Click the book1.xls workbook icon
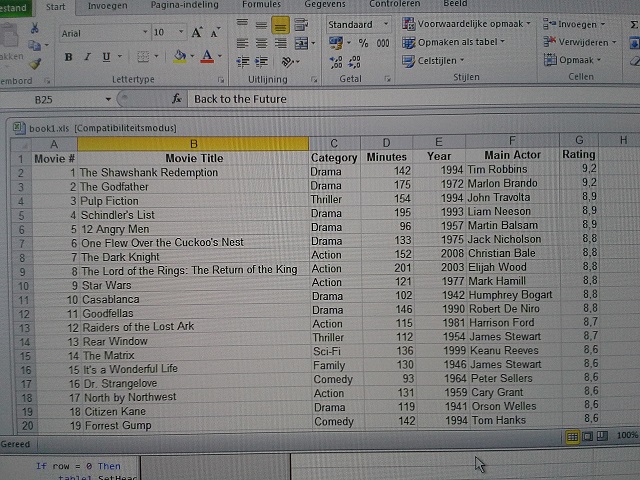 [18, 127]
